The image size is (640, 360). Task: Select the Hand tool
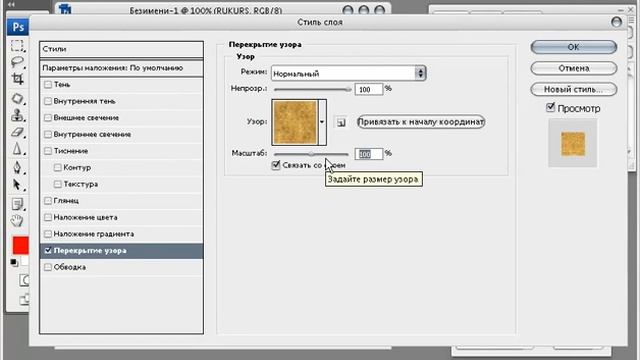click(x=17, y=221)
